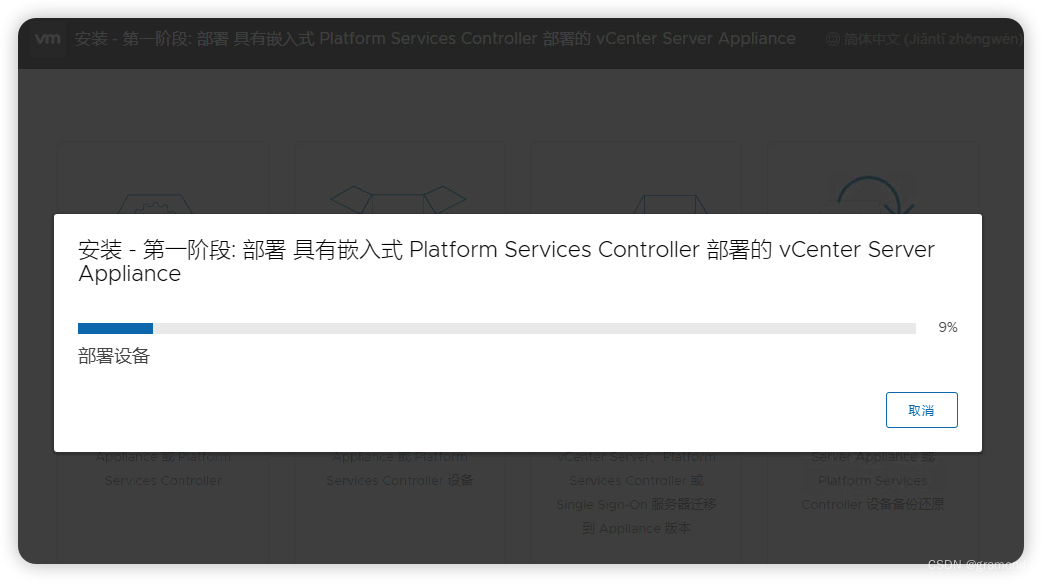Click the deployment progress bar
The width and height of the screenshot is (1042, 582).
496,328
